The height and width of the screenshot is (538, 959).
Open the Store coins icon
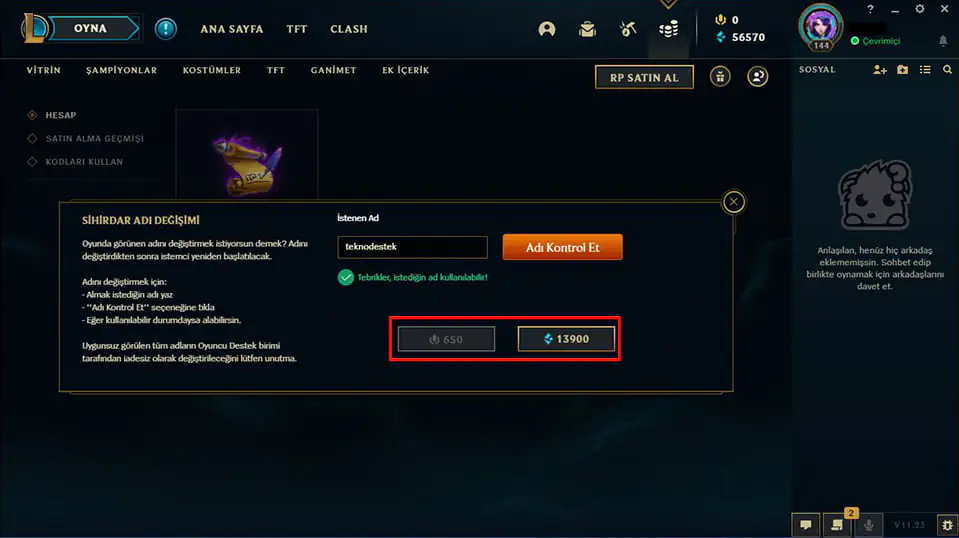(668, 29)
